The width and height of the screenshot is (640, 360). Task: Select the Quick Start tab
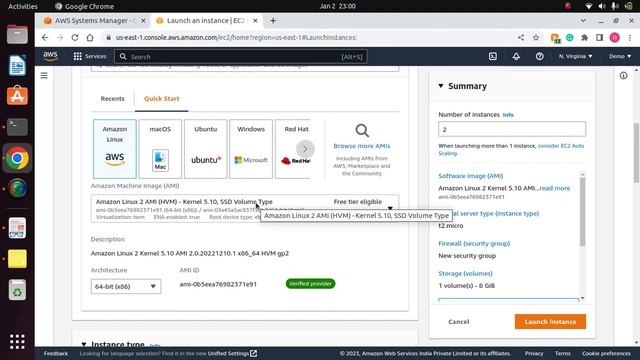coord(162,99)
